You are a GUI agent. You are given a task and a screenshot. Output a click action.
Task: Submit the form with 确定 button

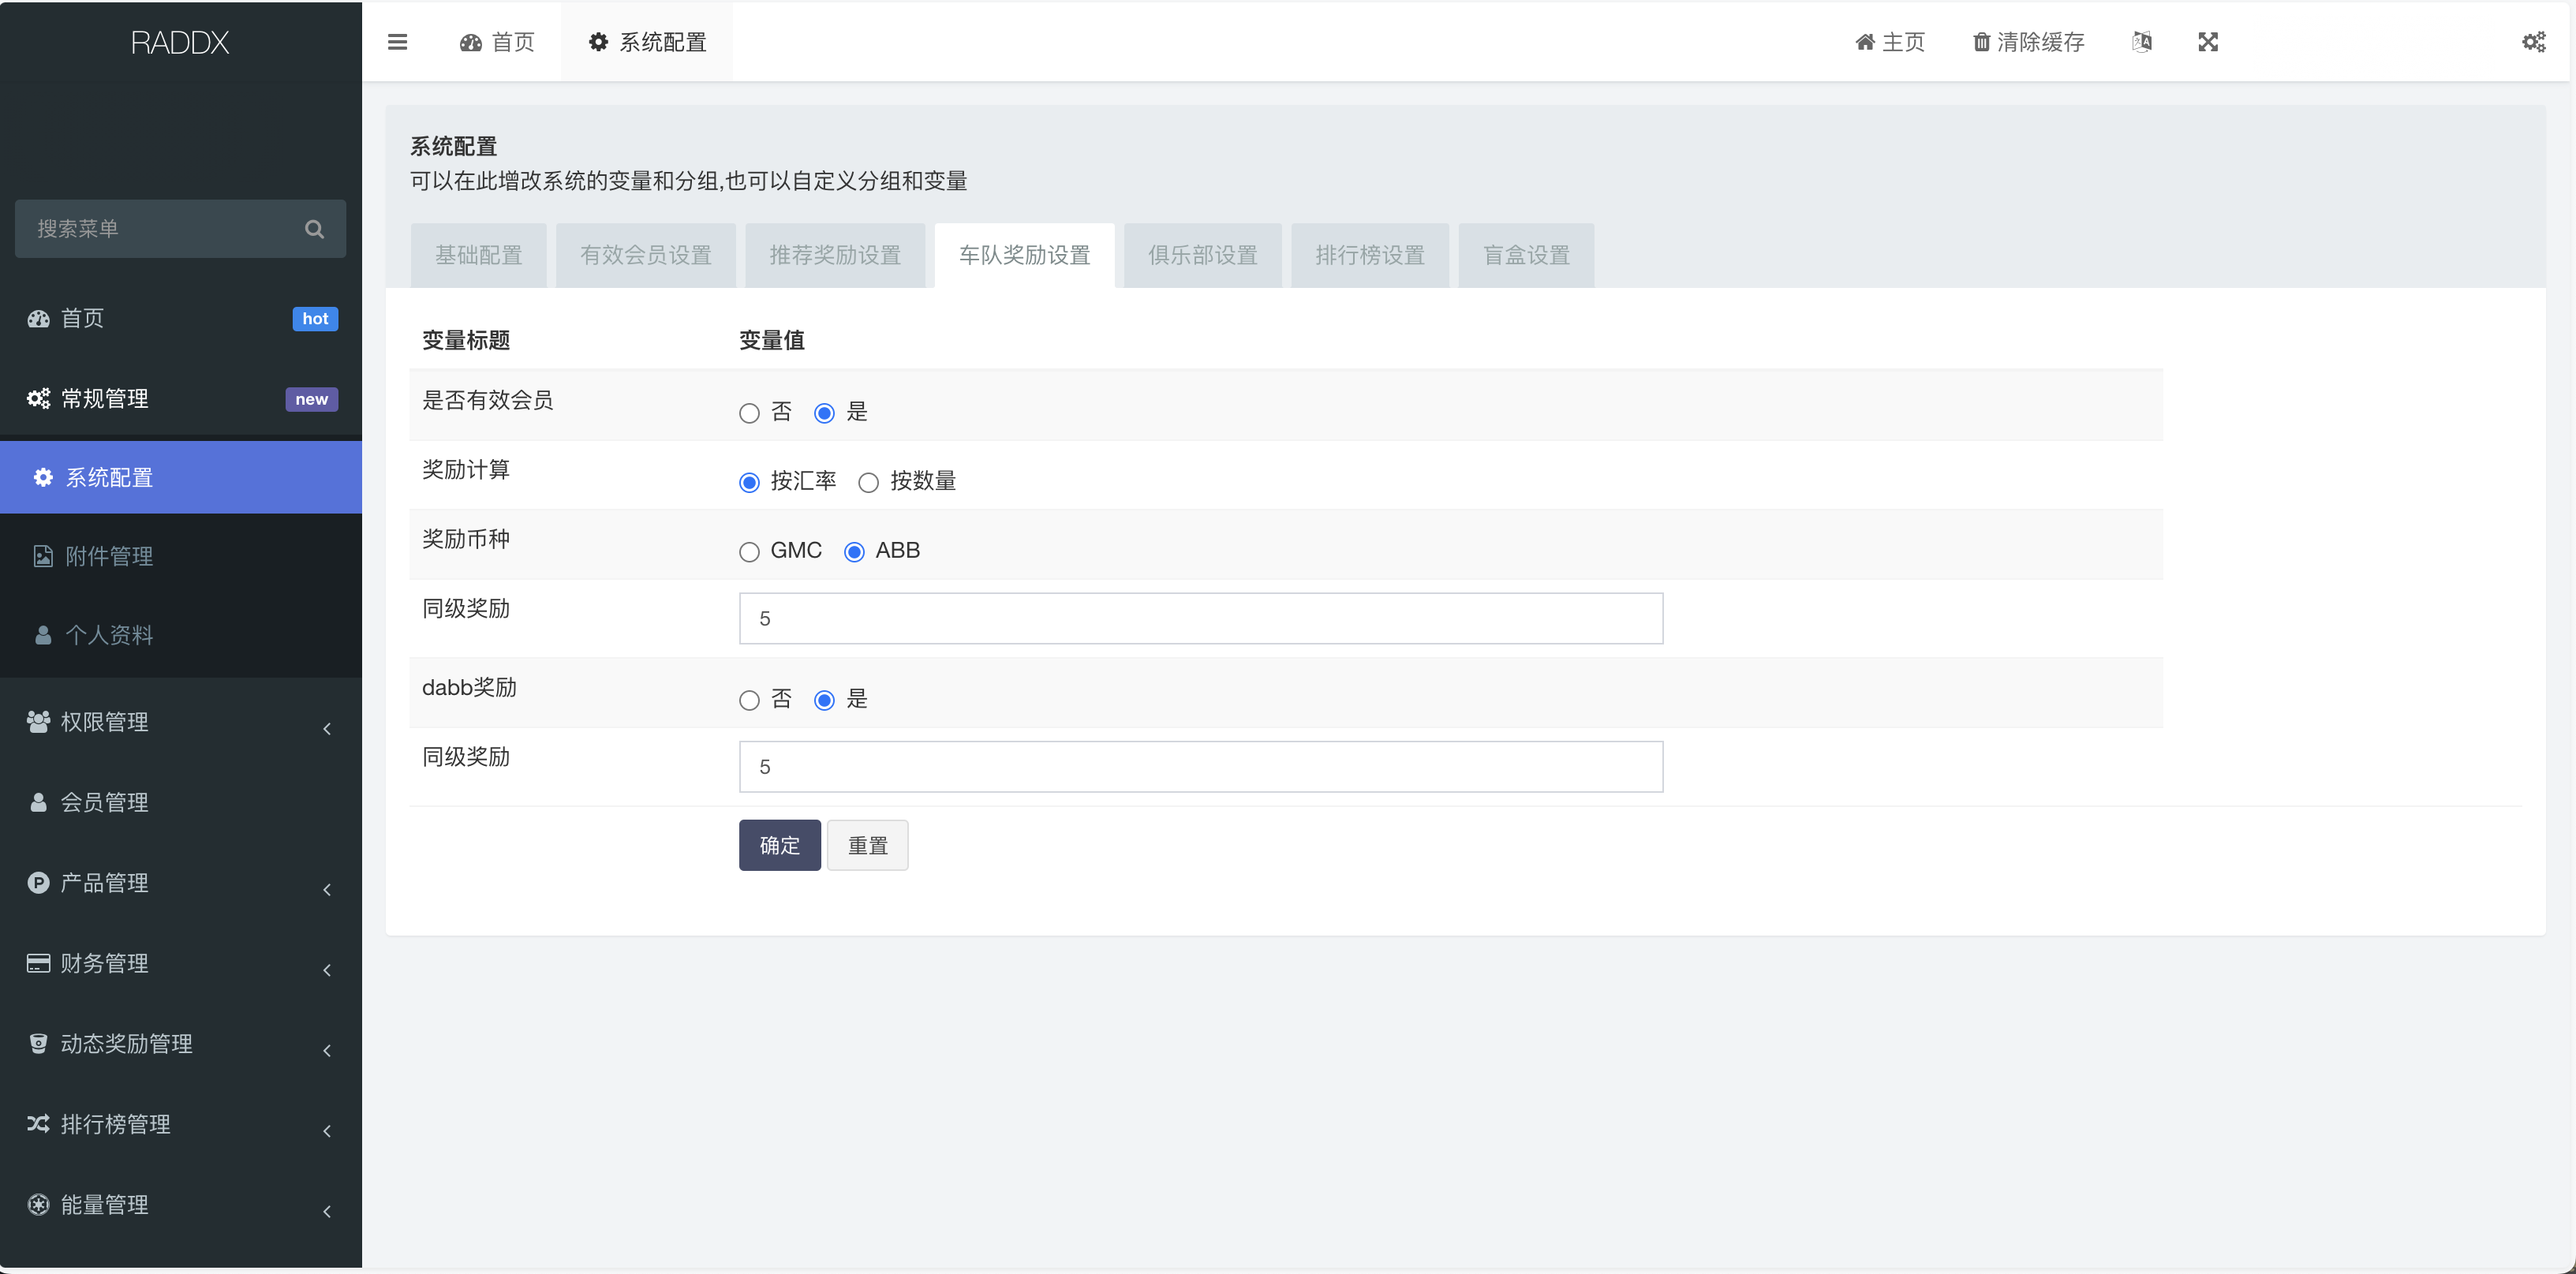[x=779, y=845]
